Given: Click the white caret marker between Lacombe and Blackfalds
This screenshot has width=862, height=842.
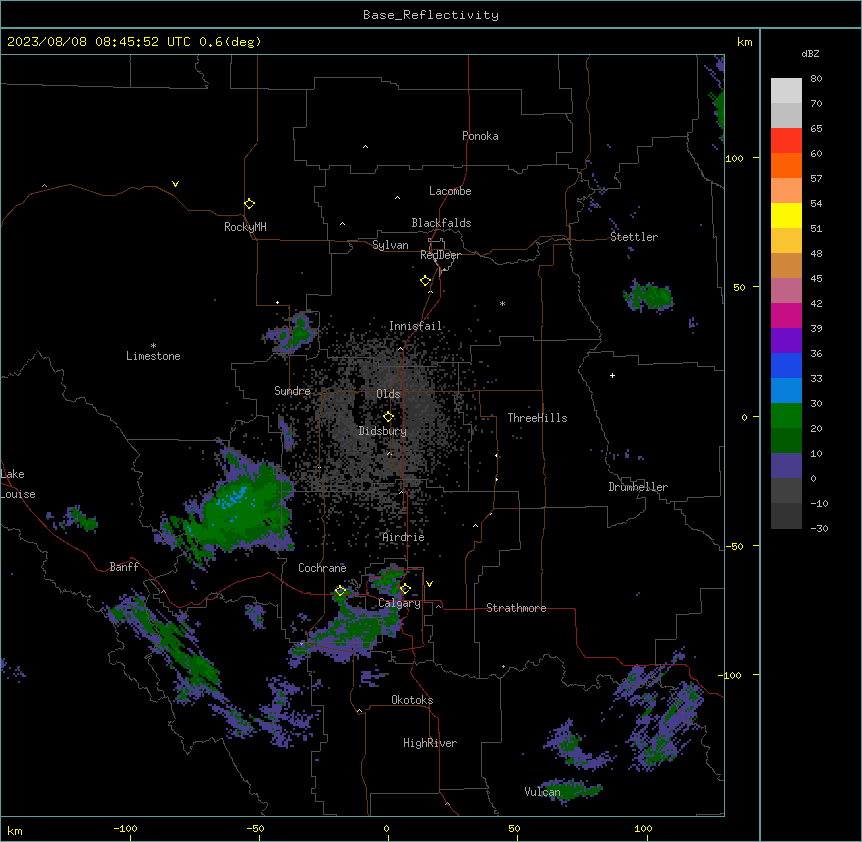Looking at the screenshot, I should point(397,198).
